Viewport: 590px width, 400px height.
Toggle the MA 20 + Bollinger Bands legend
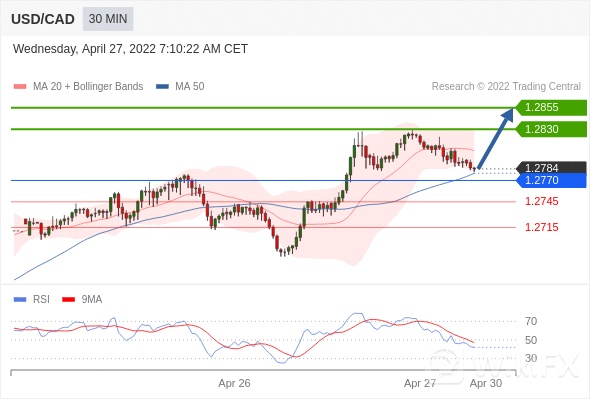(88, 87)
